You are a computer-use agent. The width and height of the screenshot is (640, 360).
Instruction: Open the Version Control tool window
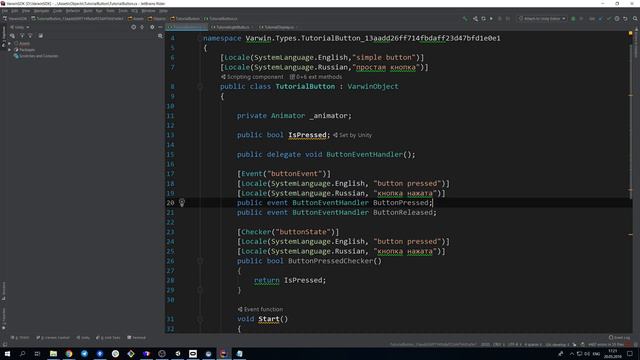53,338
